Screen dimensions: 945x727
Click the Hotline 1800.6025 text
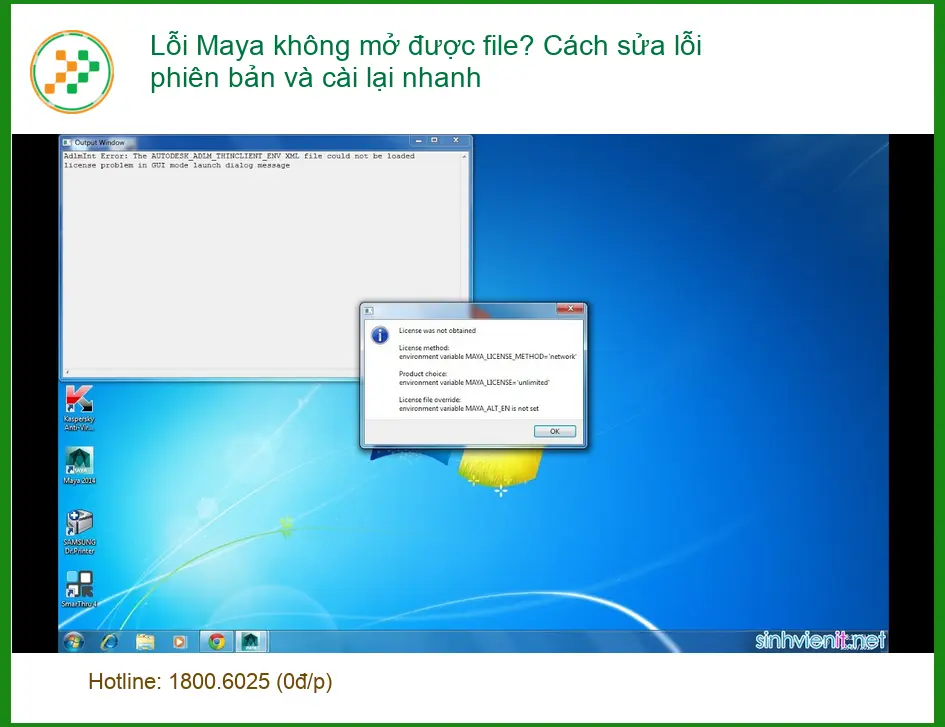[x=210, y=682]
